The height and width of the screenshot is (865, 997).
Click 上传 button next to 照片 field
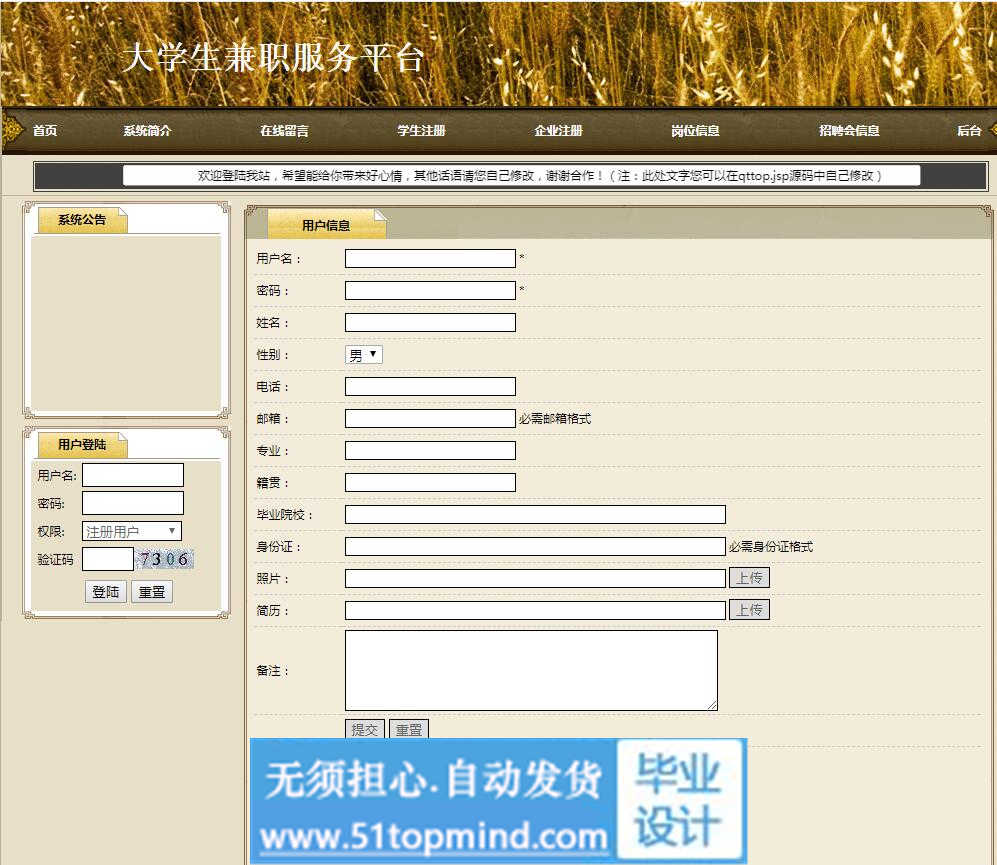click(x=749, y=578)
